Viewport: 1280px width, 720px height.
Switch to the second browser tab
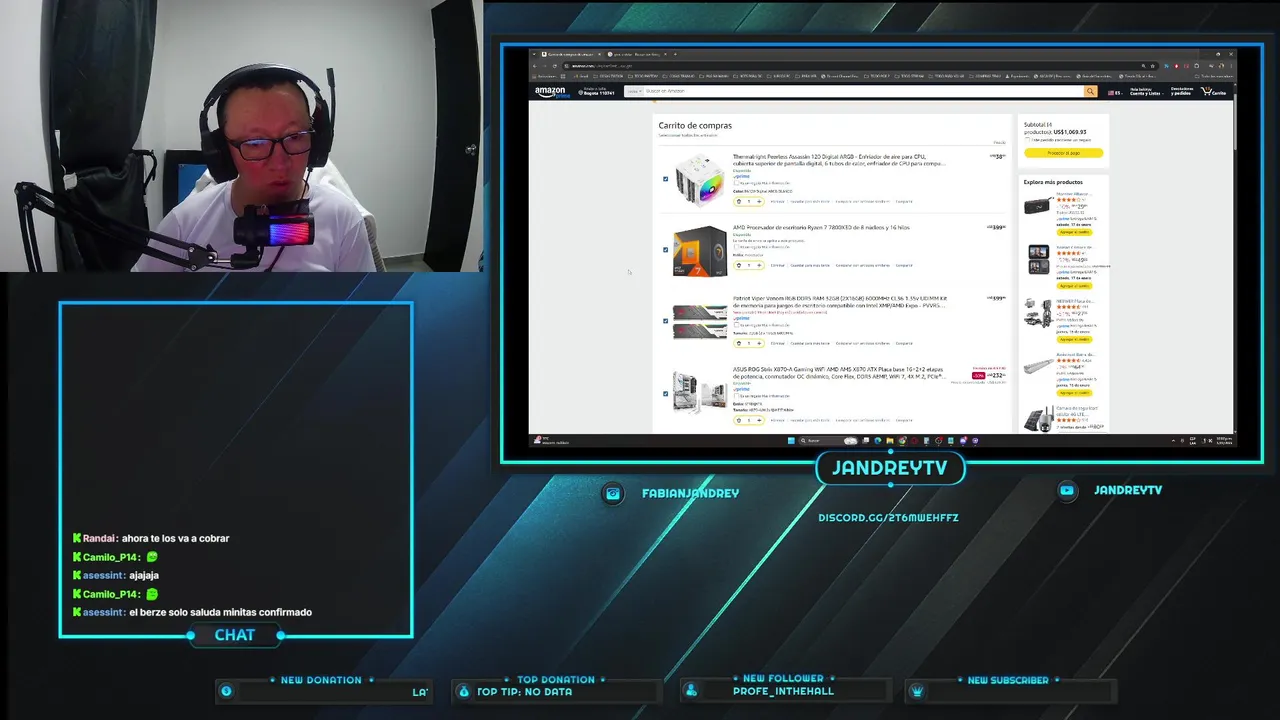pyautogui.click(x=636, y=54)
